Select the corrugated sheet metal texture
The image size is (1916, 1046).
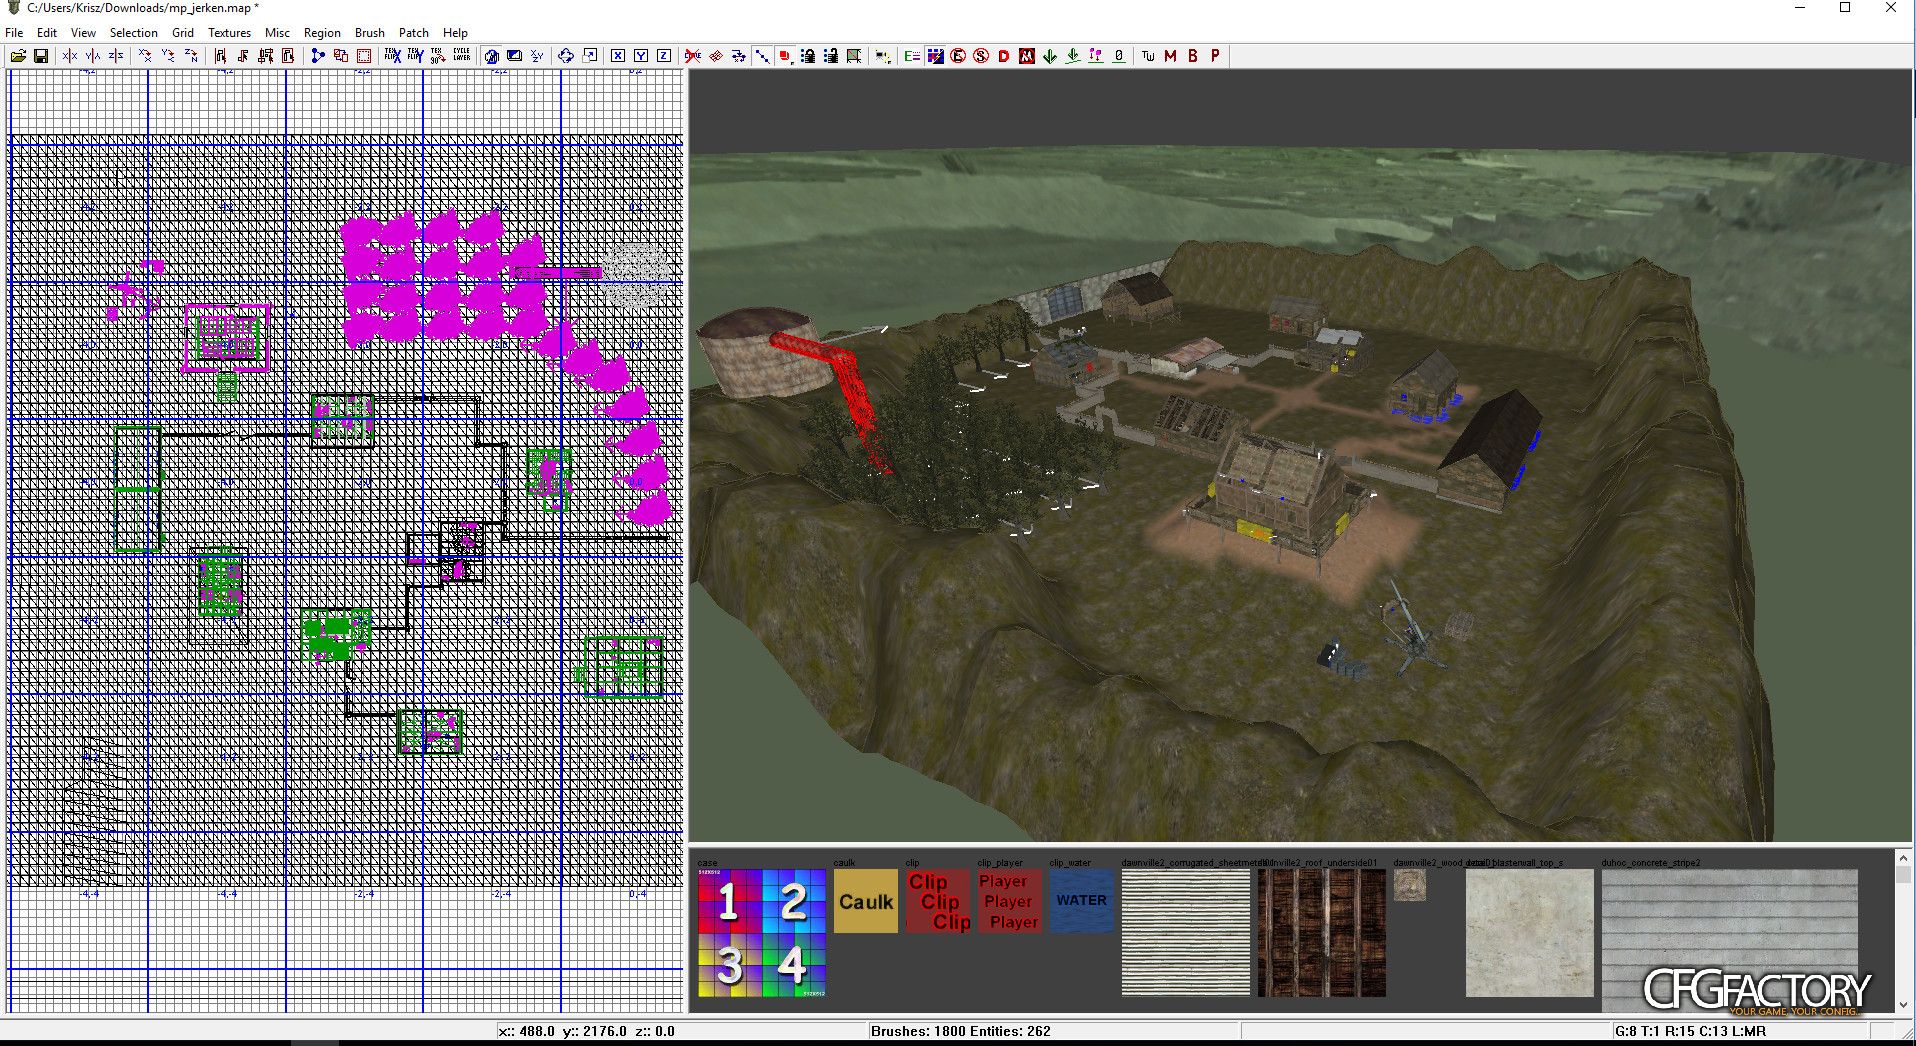[1186, 933]
